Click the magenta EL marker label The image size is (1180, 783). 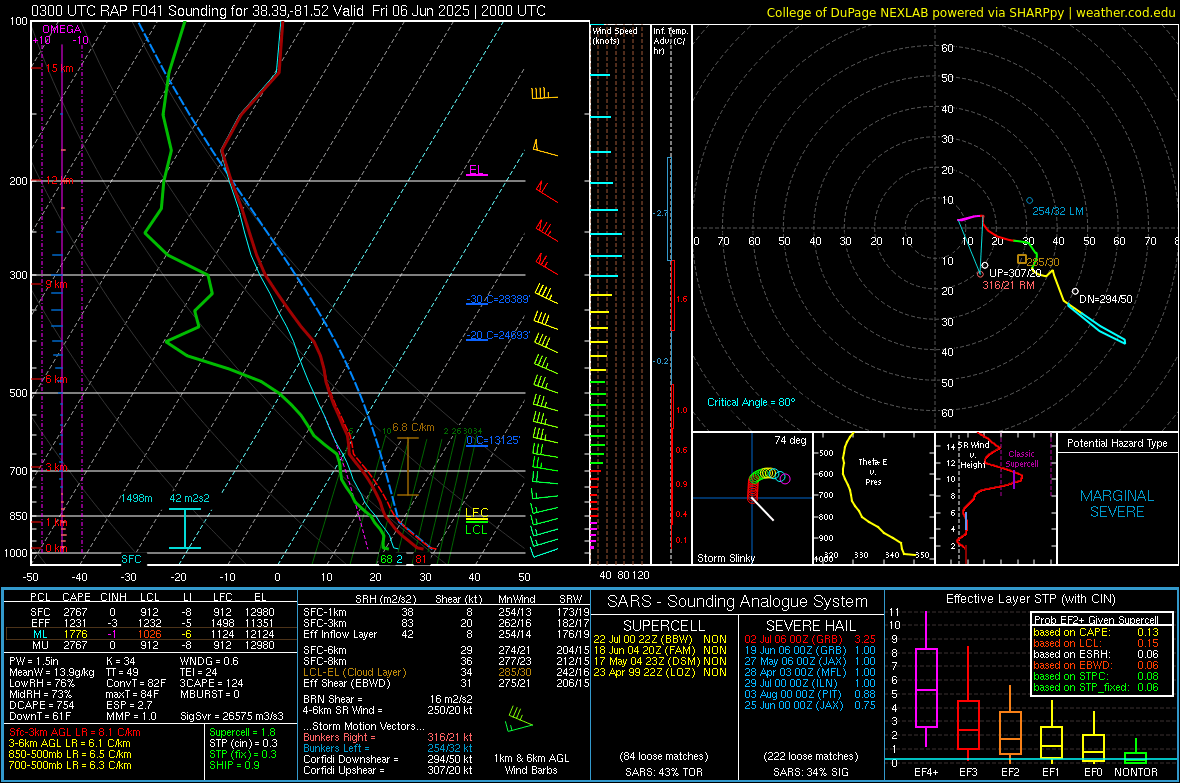pyautogui.click(x=476, y=169)
